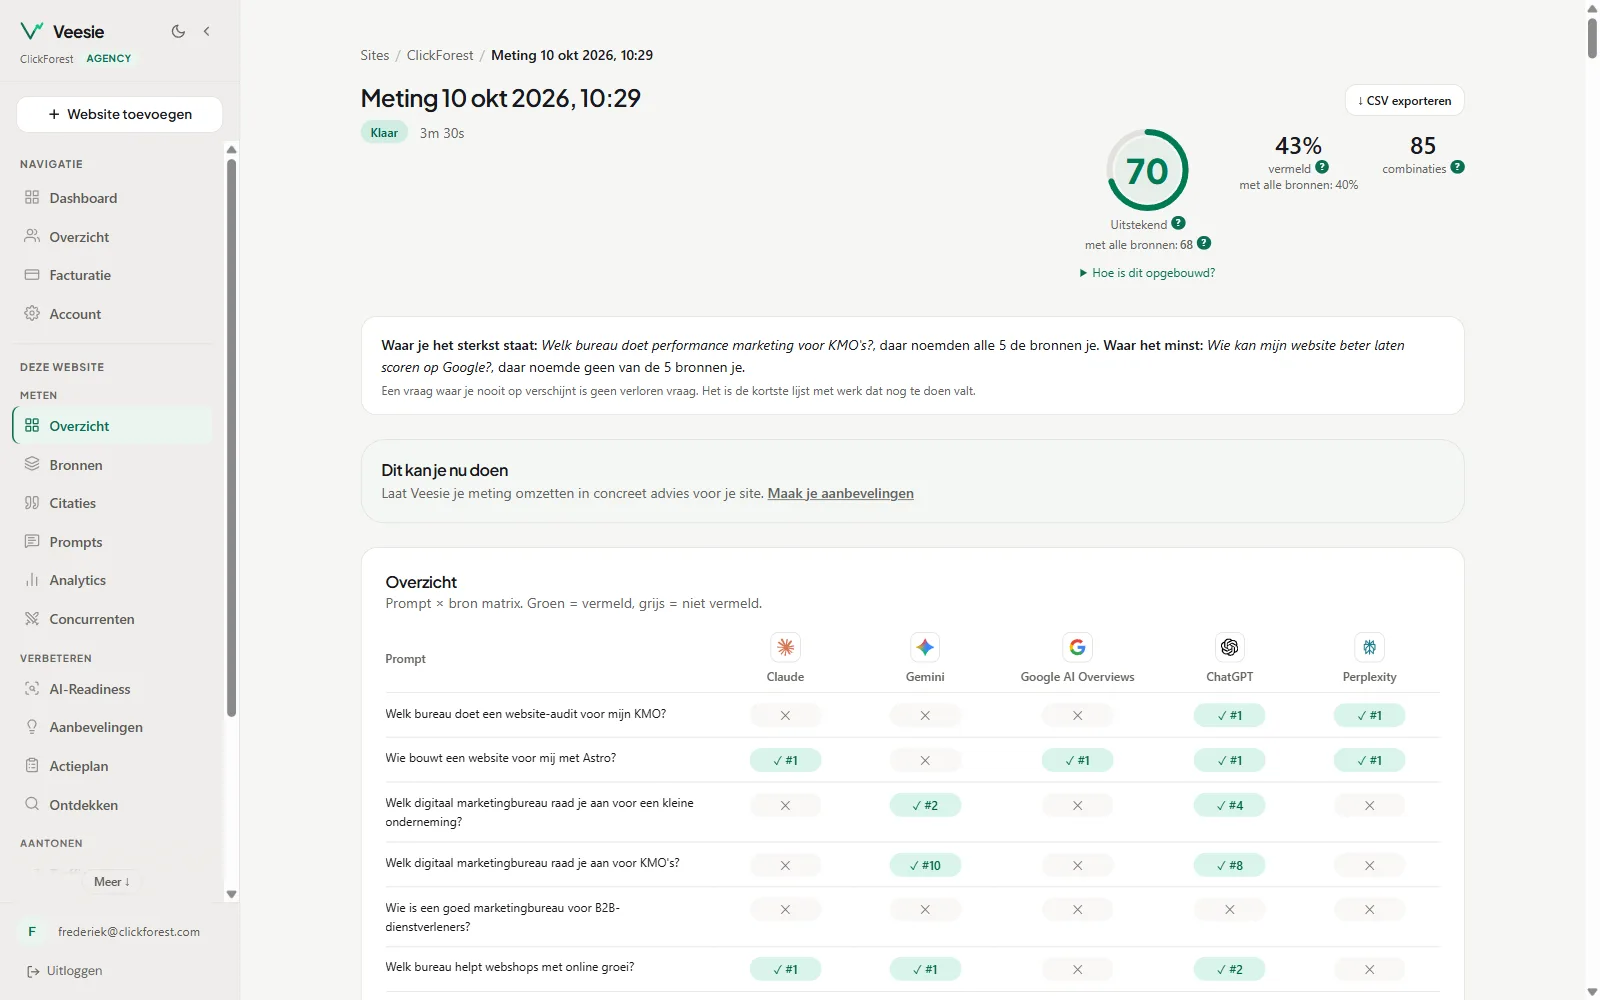Toggle dark mode moon icon
The width and height of the screenshot is (1600, 1000).
point(178,31)
